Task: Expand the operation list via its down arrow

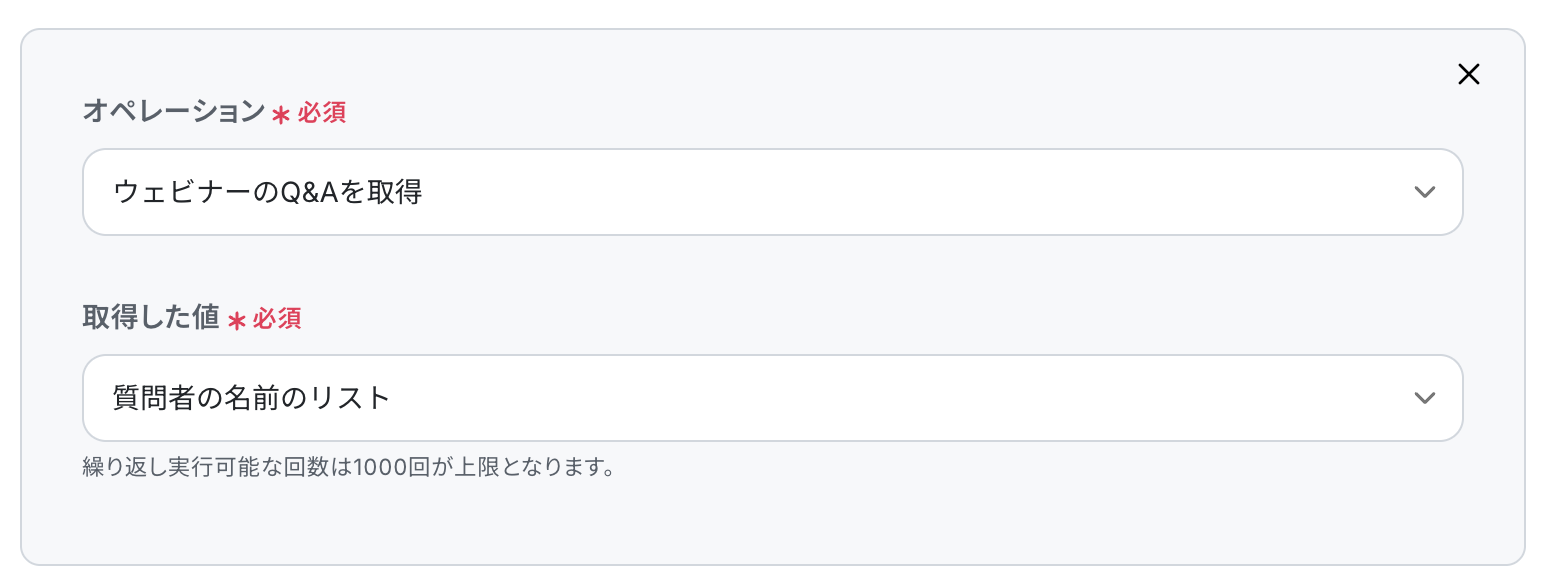Action: coord(1425,192)
